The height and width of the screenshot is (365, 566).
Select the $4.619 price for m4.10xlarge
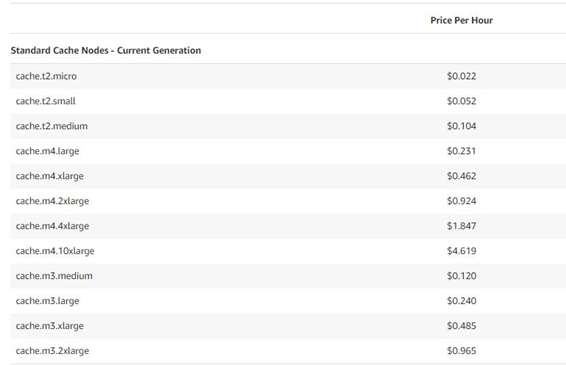pos(461,251)
